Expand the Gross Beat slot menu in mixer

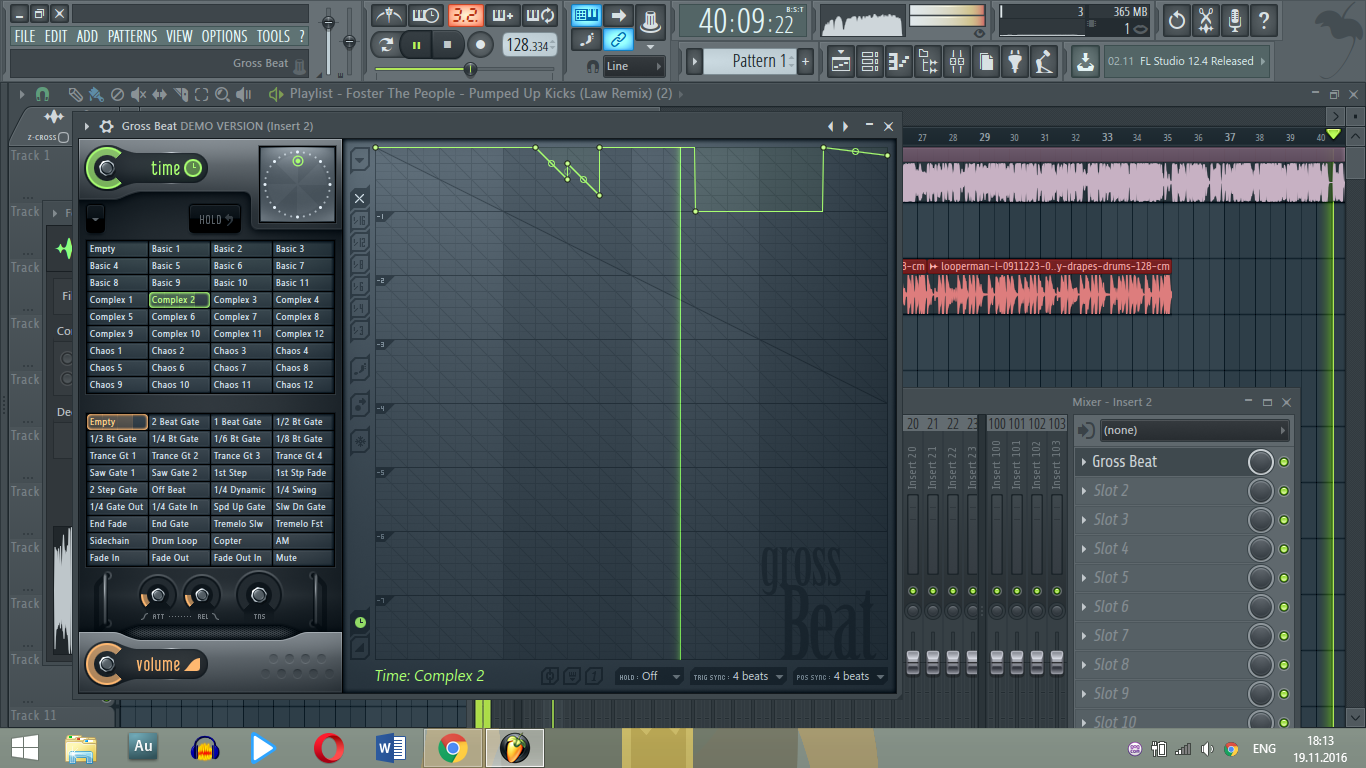tap(1083, 462)
